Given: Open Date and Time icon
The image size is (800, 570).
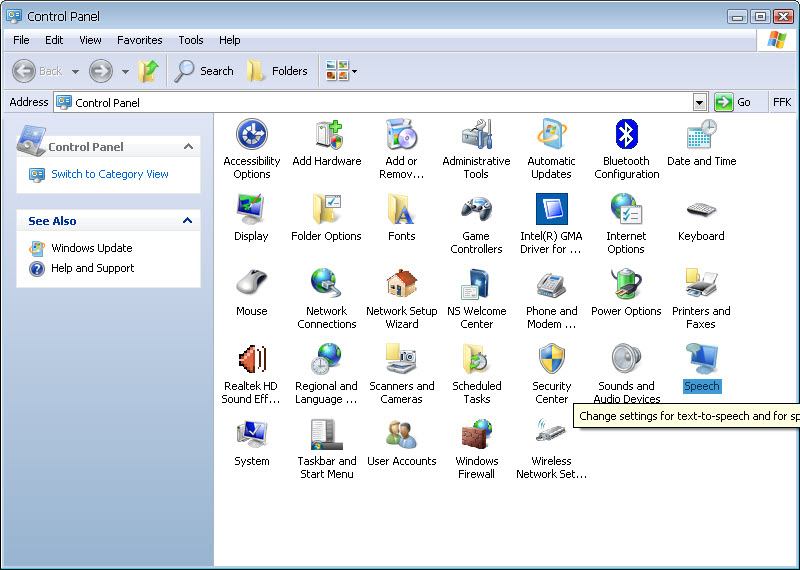Looking at the screenshot, I should pos(702,135).
